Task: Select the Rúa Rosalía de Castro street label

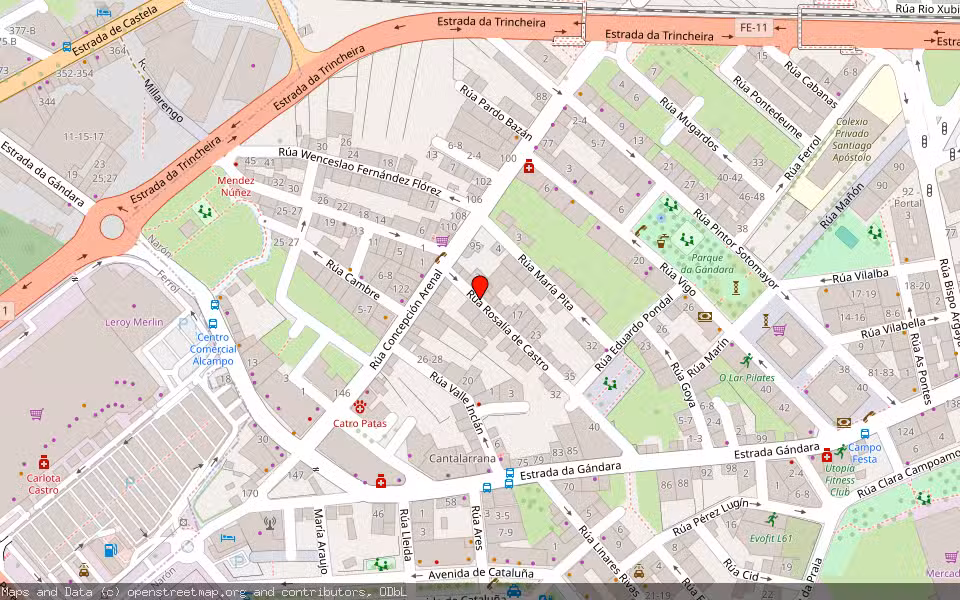Action: 508,330
